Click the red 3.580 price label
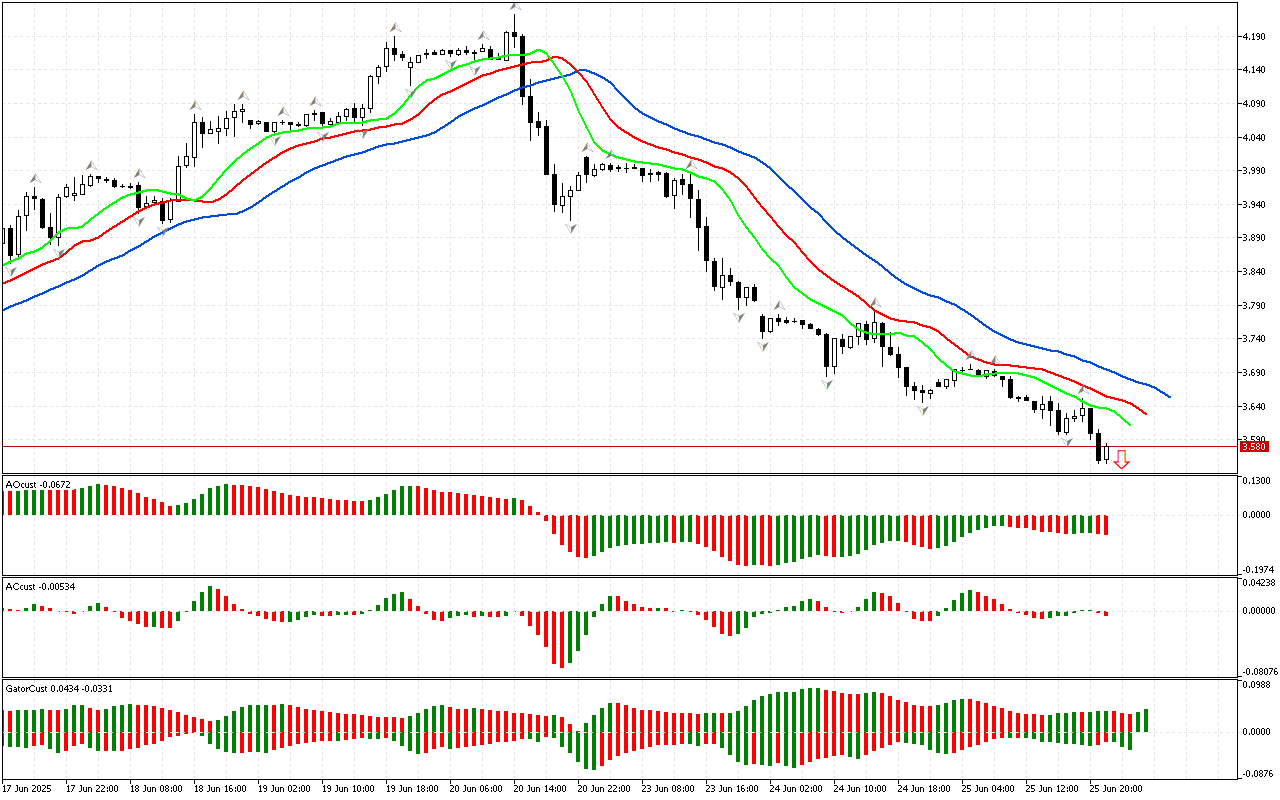The height and width of the screenshot is (800, 1280). pyautogui.click(x=1253, y=447)
